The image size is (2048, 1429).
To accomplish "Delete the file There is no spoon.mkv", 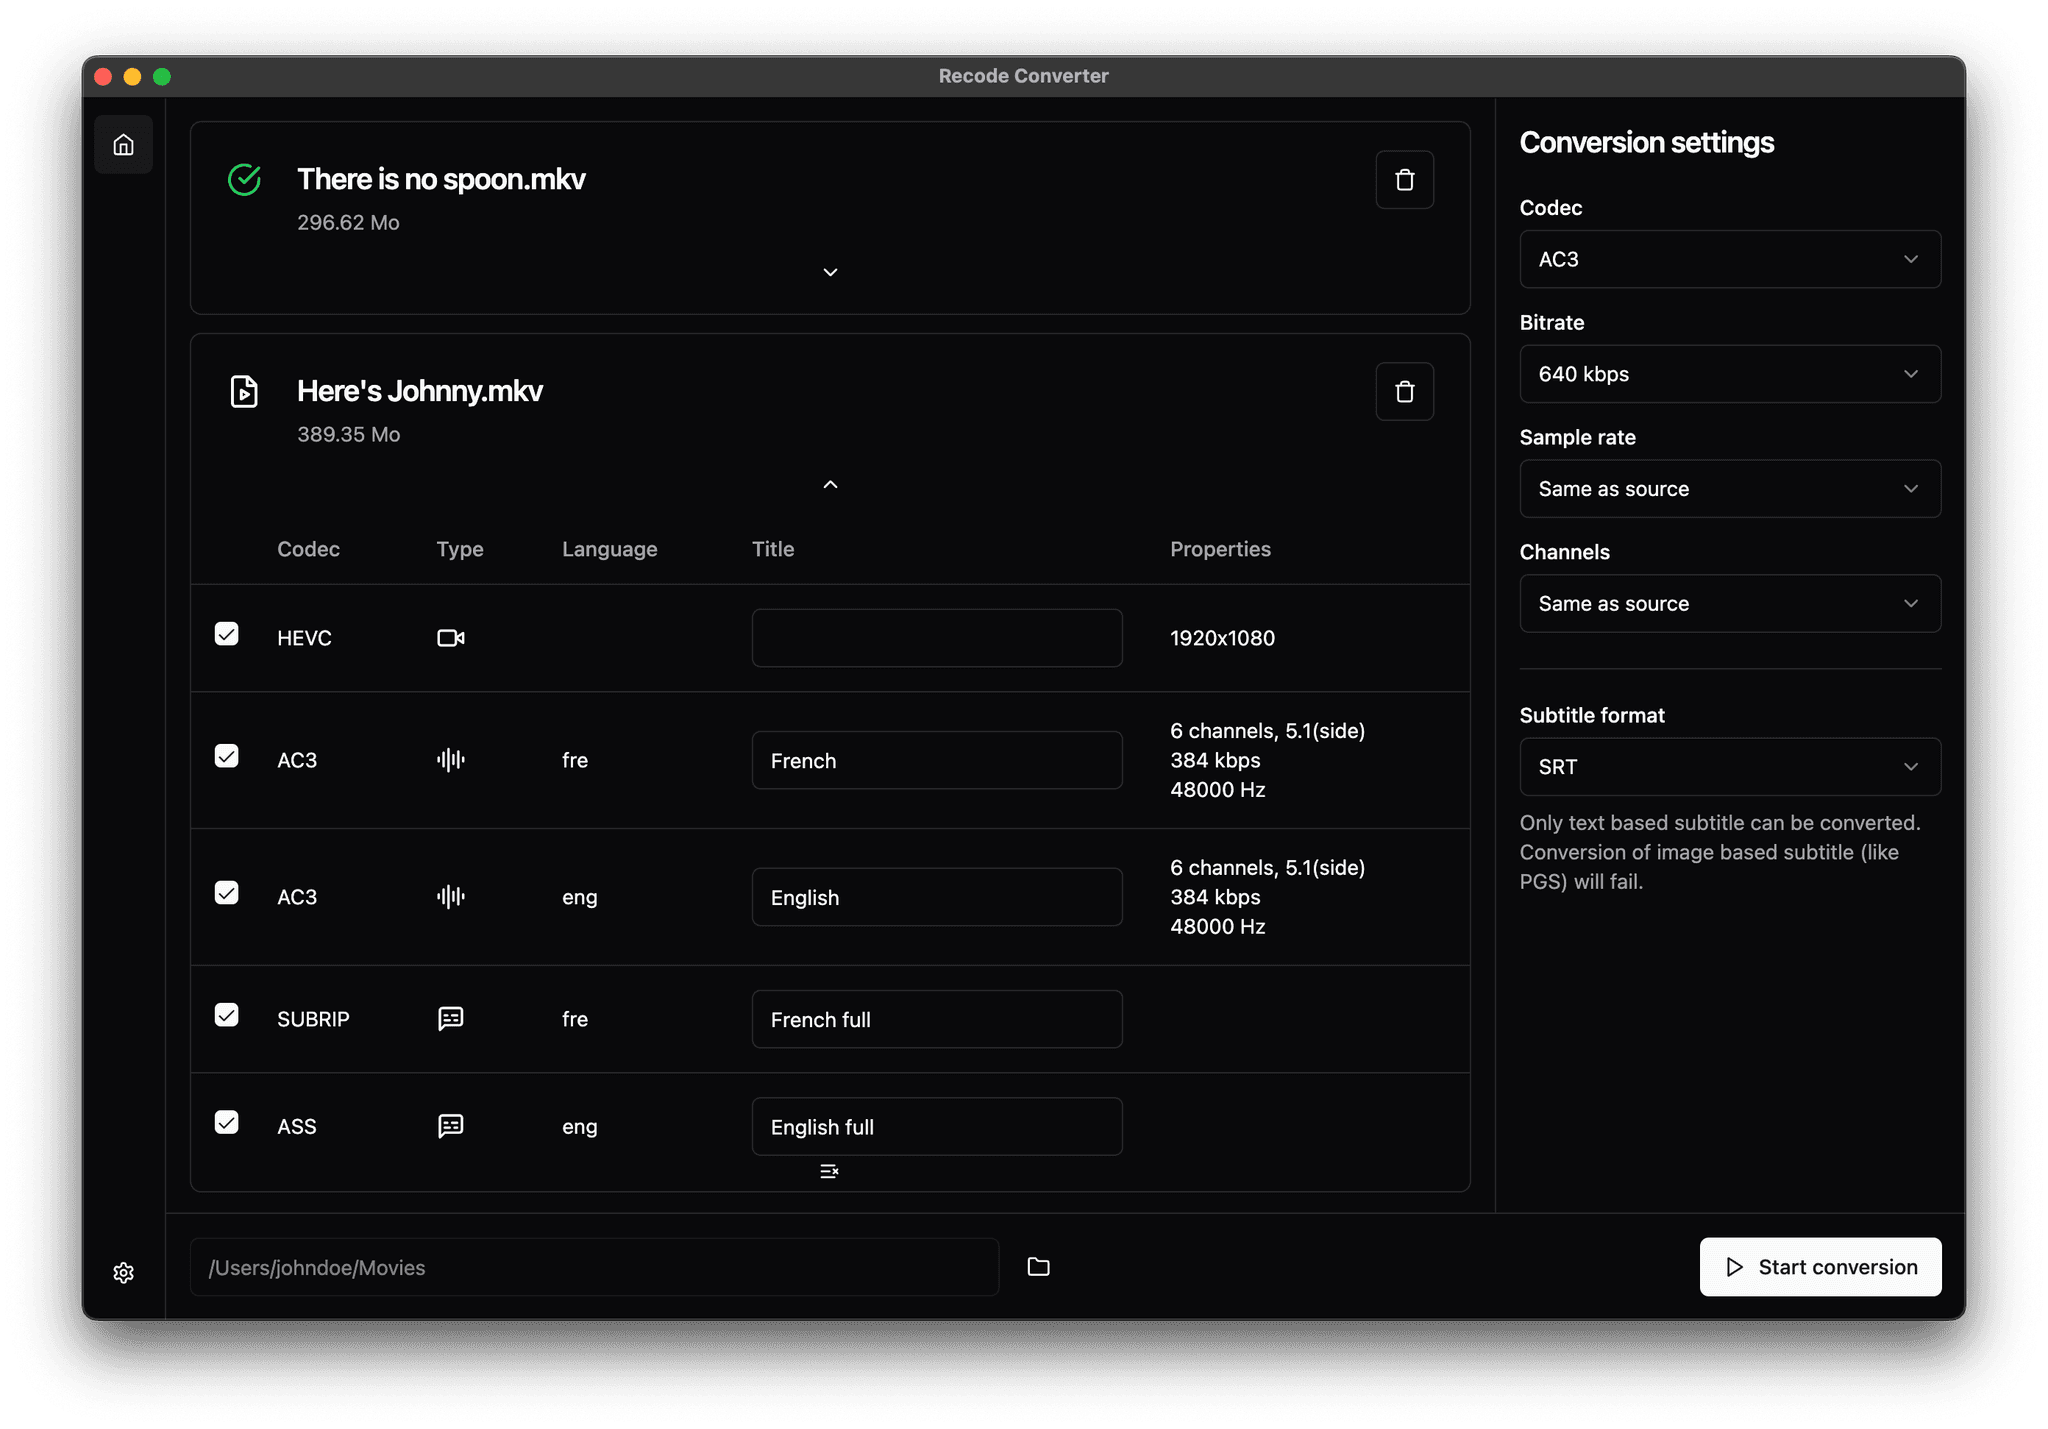I will pos(1404,179).
